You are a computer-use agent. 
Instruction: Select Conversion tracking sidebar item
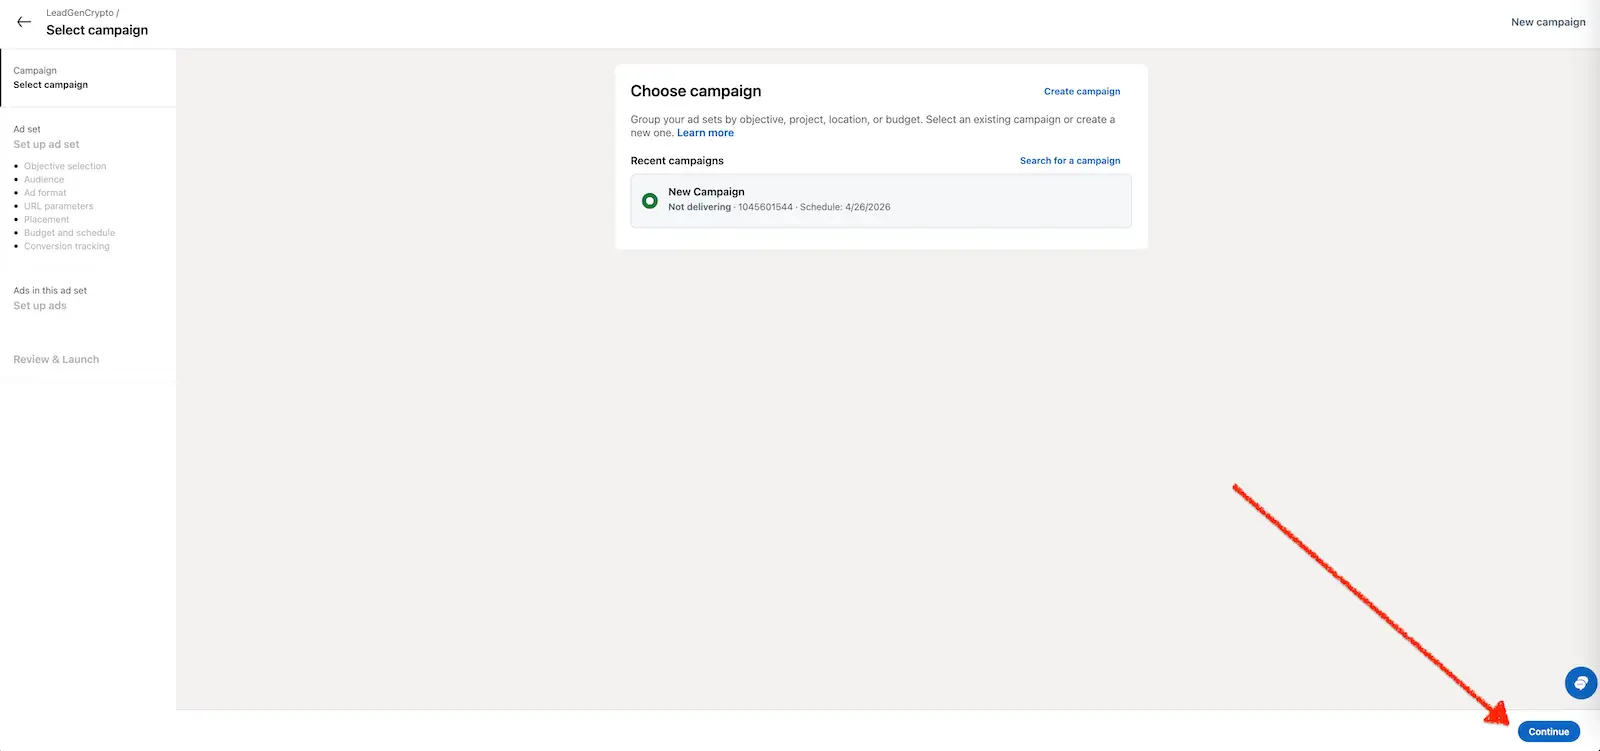tap(67, 247)
